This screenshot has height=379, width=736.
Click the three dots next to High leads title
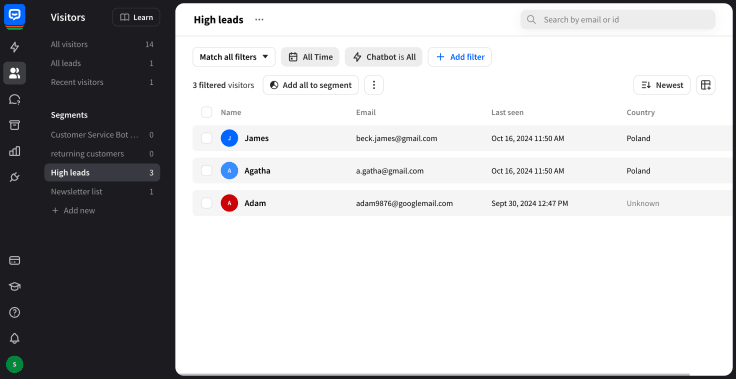point(259,20)
